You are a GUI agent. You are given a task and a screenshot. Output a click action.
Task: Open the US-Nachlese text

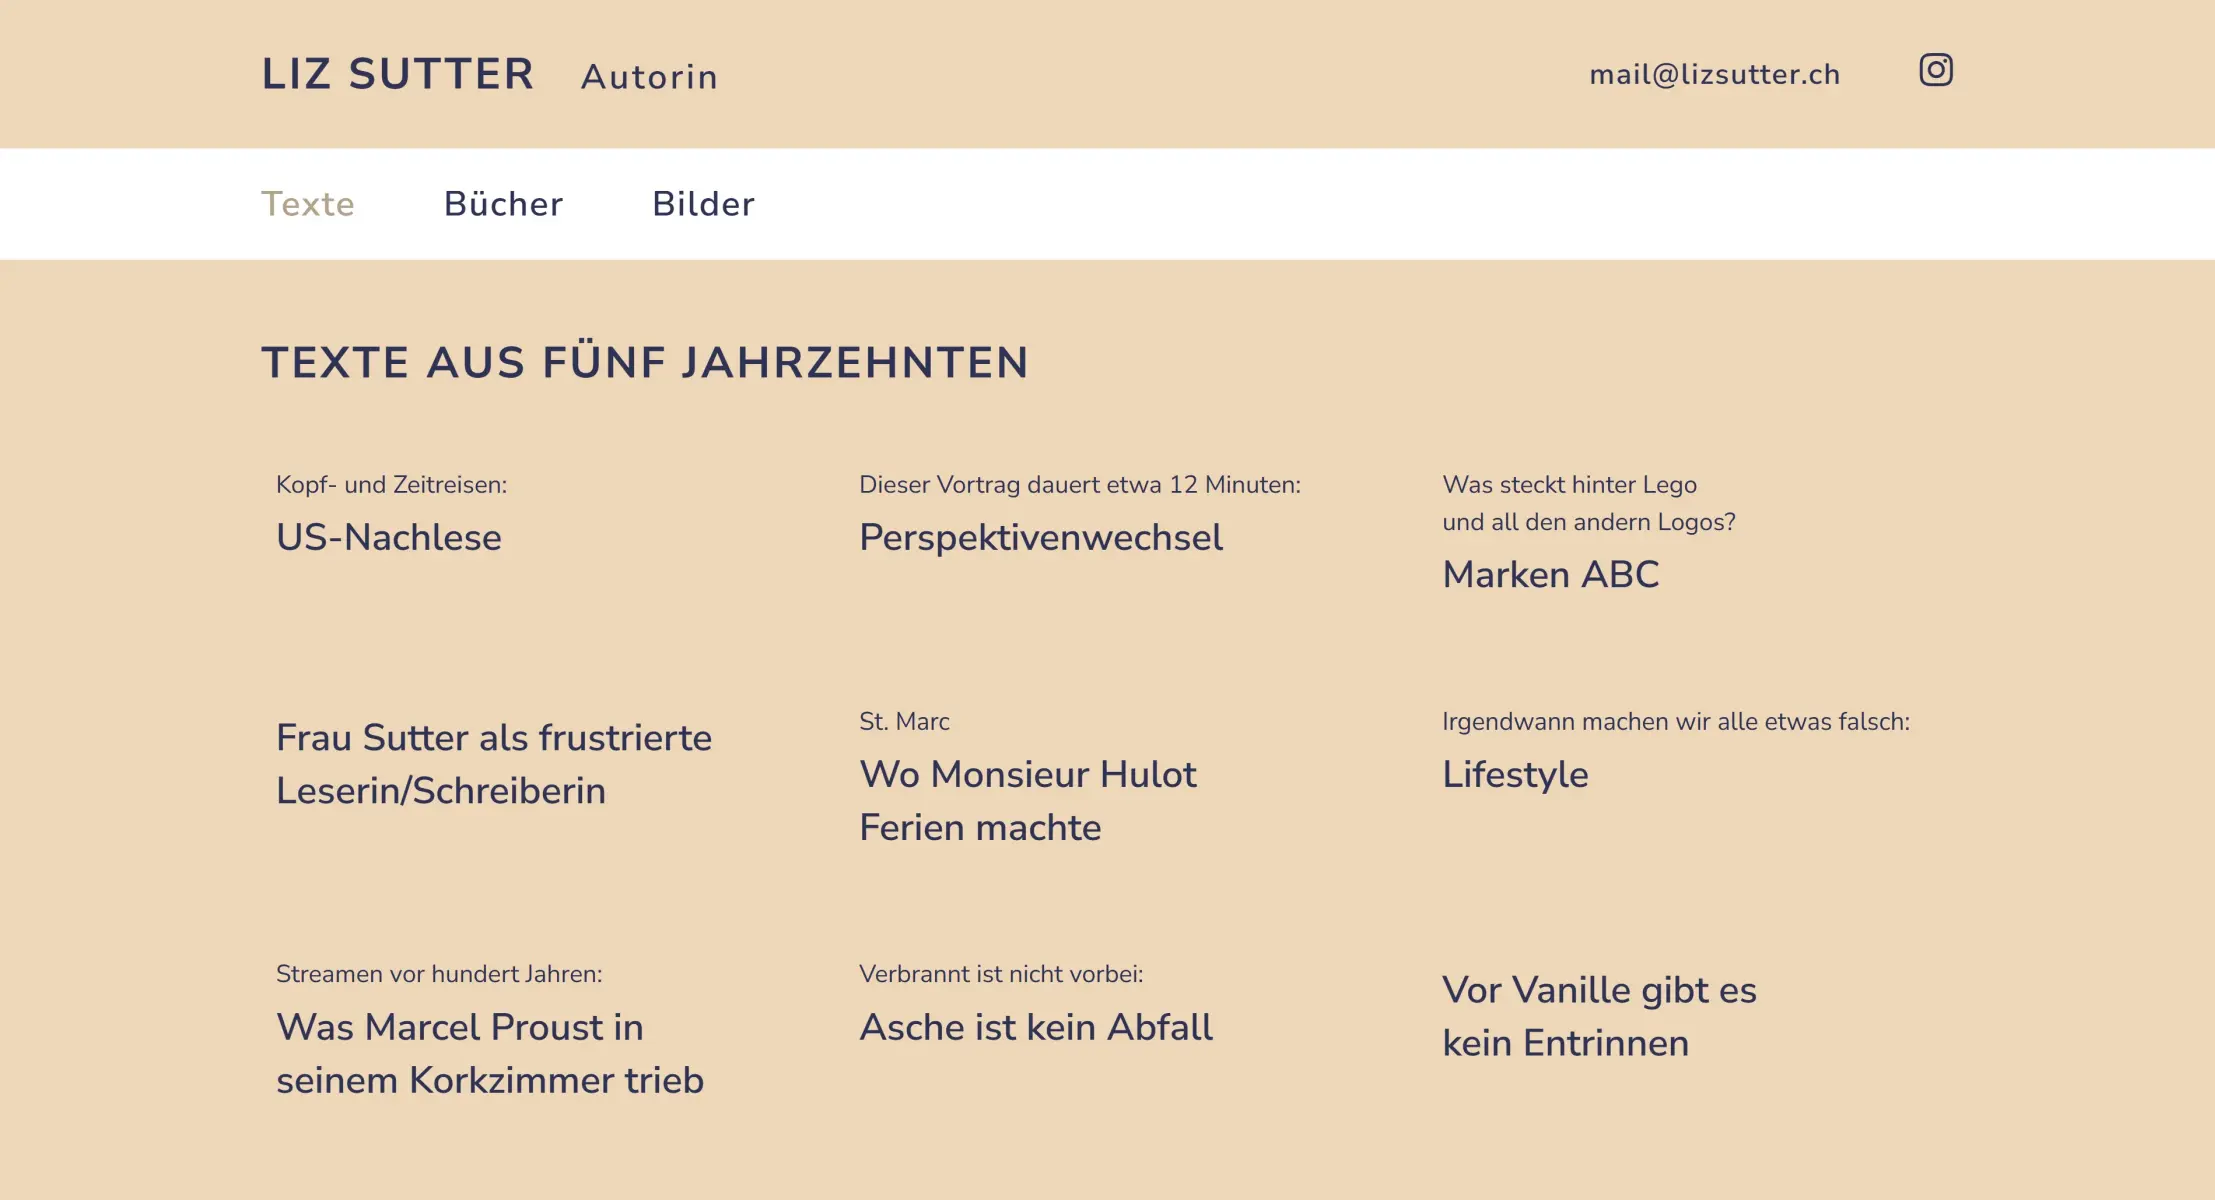pos(389,537)
